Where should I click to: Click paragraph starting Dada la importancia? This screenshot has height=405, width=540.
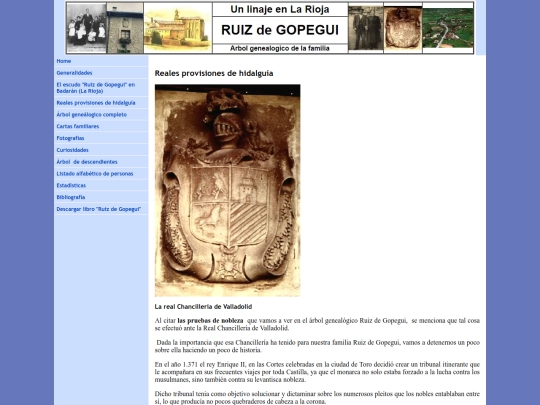(317, 346)
